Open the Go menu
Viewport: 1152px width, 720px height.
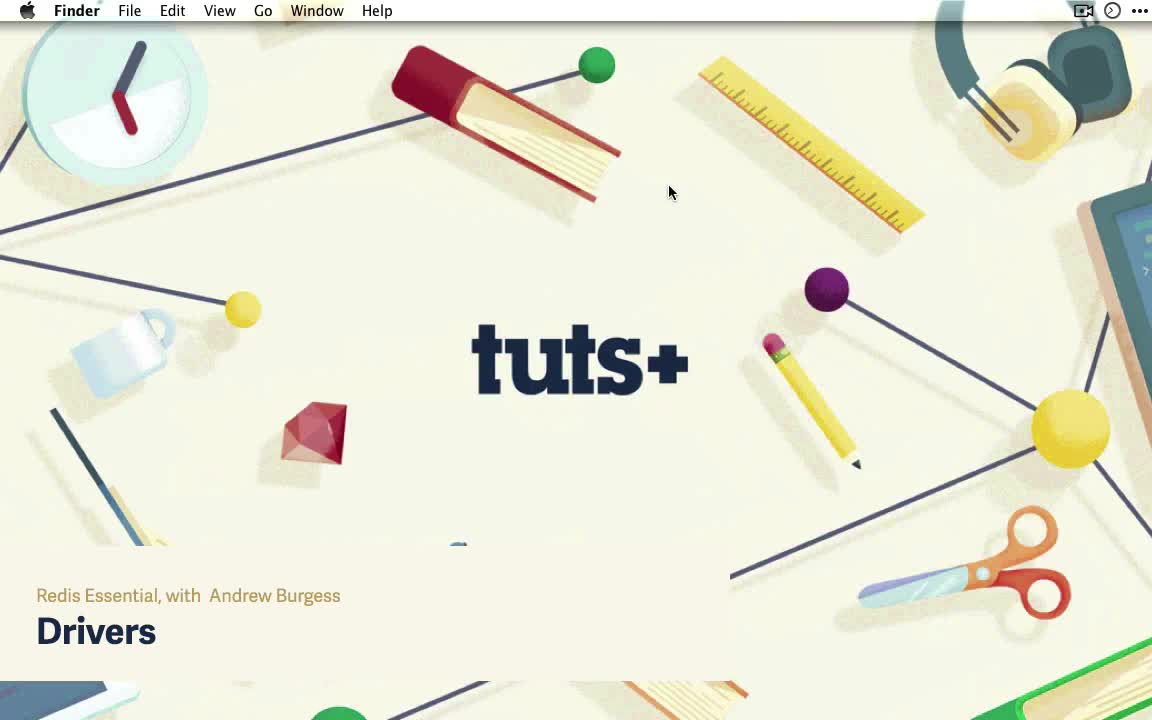pyautogui.click(x=263, y=11)
